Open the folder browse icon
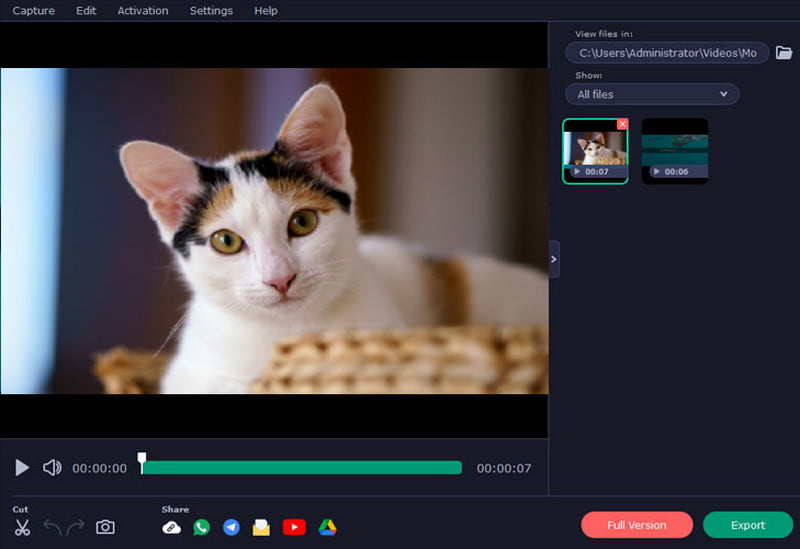Viewport: 800px width, 549px height. [784, 52]
